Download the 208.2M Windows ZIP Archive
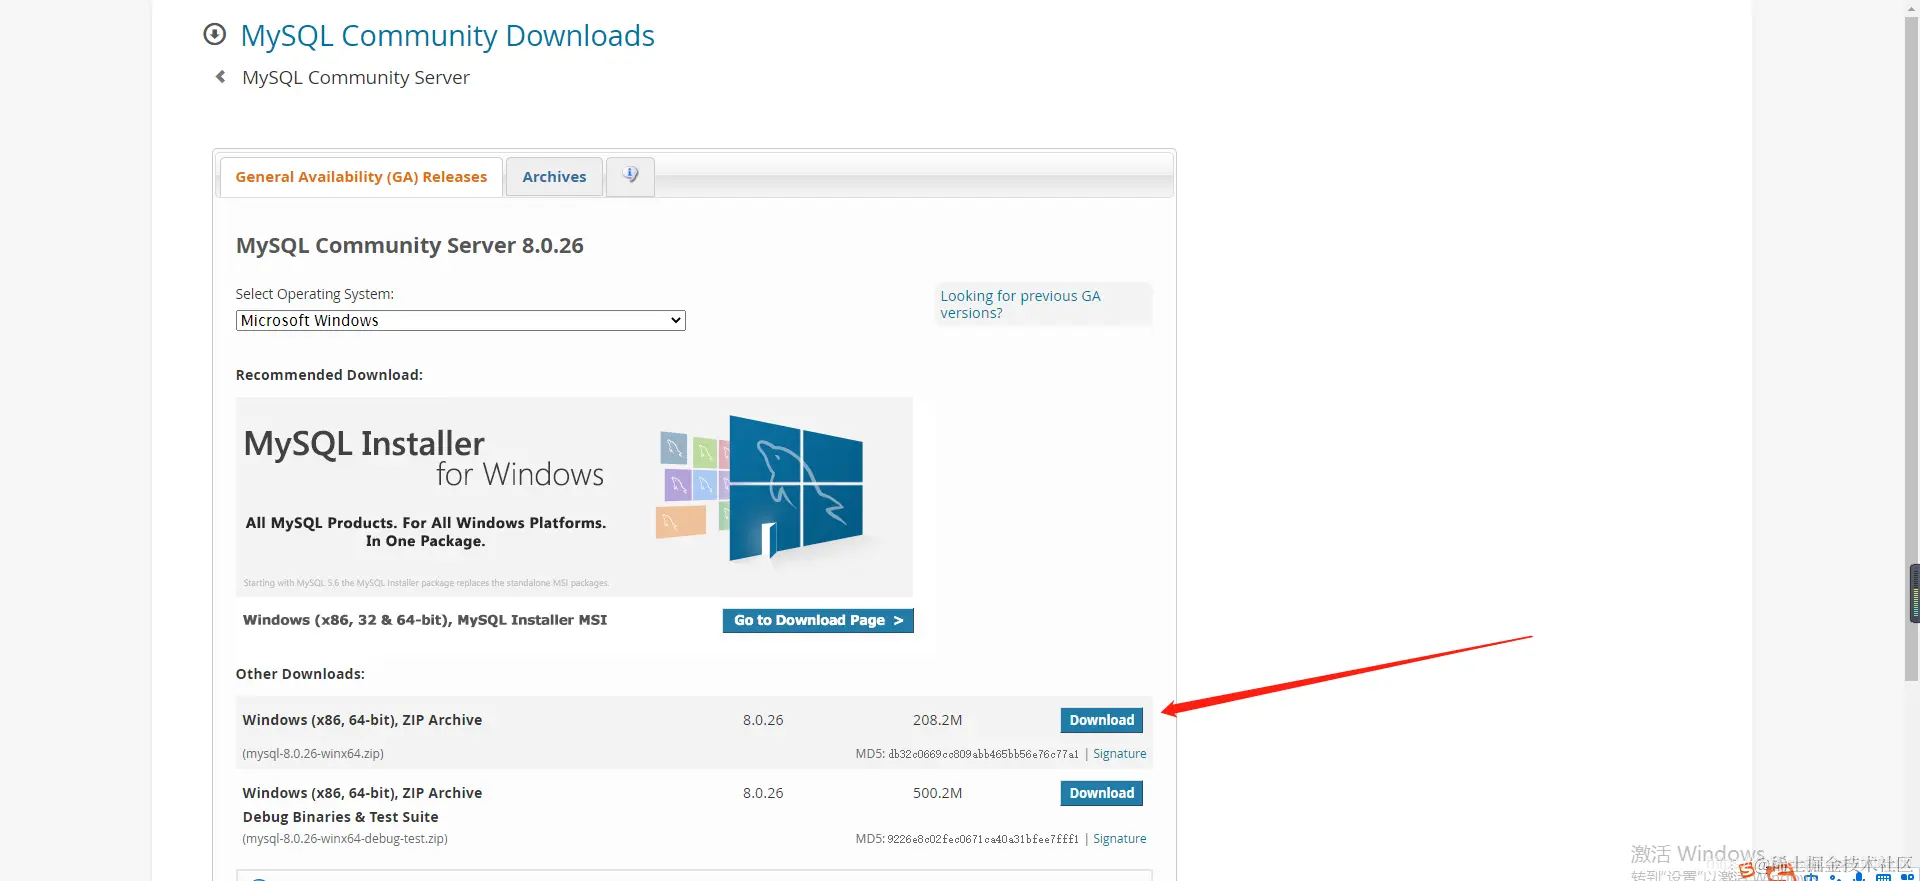 coord(1101,720)
